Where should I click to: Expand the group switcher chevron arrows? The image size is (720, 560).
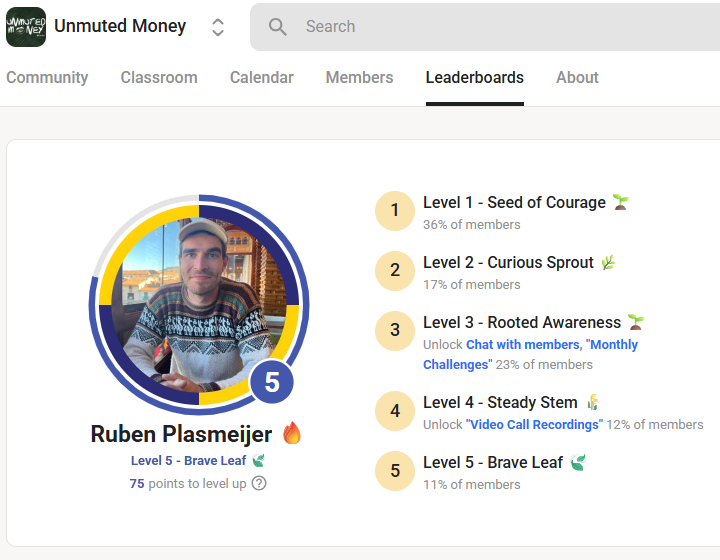(x=218, y=27)
